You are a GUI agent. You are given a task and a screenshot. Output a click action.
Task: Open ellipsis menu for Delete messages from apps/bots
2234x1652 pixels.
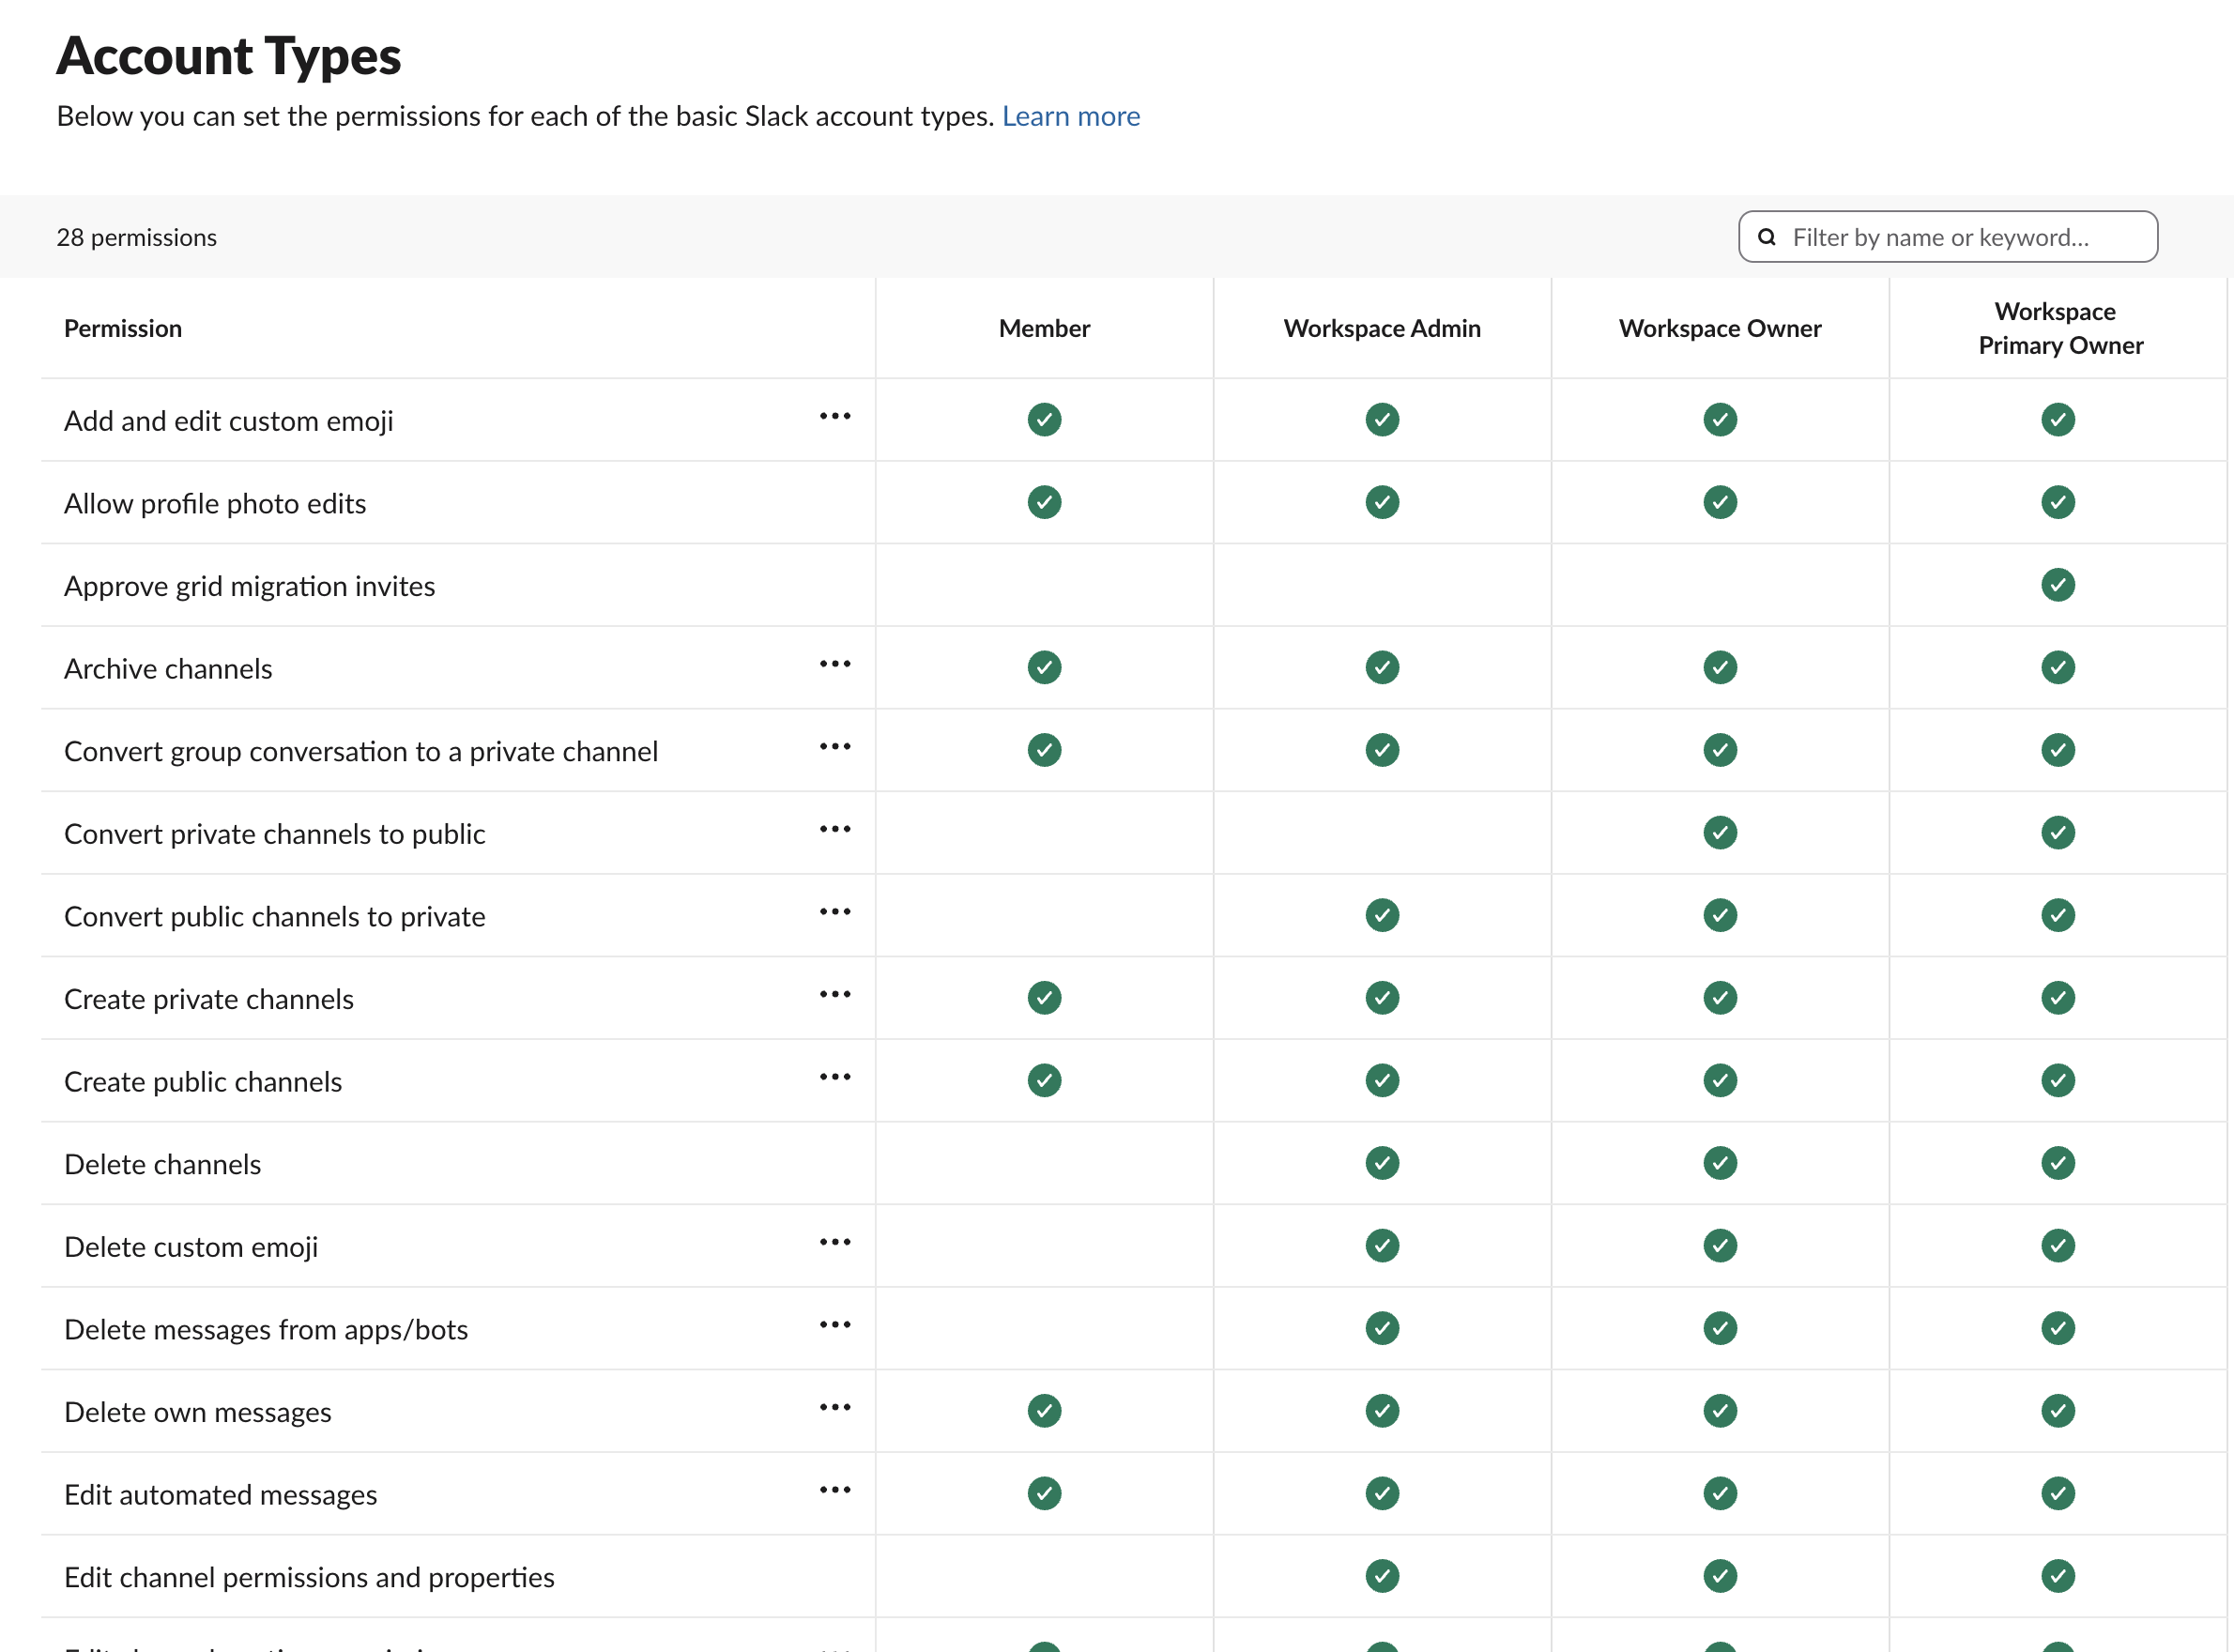click(835, 1325)
